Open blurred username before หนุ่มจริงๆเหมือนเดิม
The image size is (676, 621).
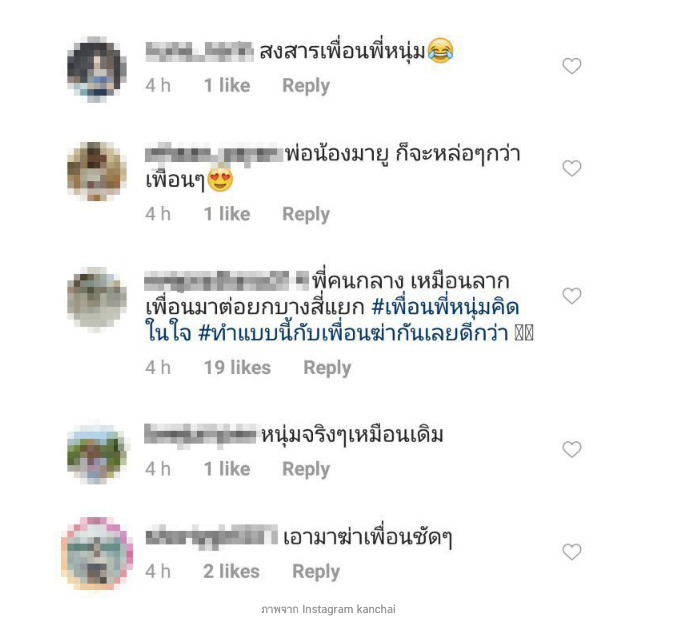pyautogui.click(x=200, y=434)
